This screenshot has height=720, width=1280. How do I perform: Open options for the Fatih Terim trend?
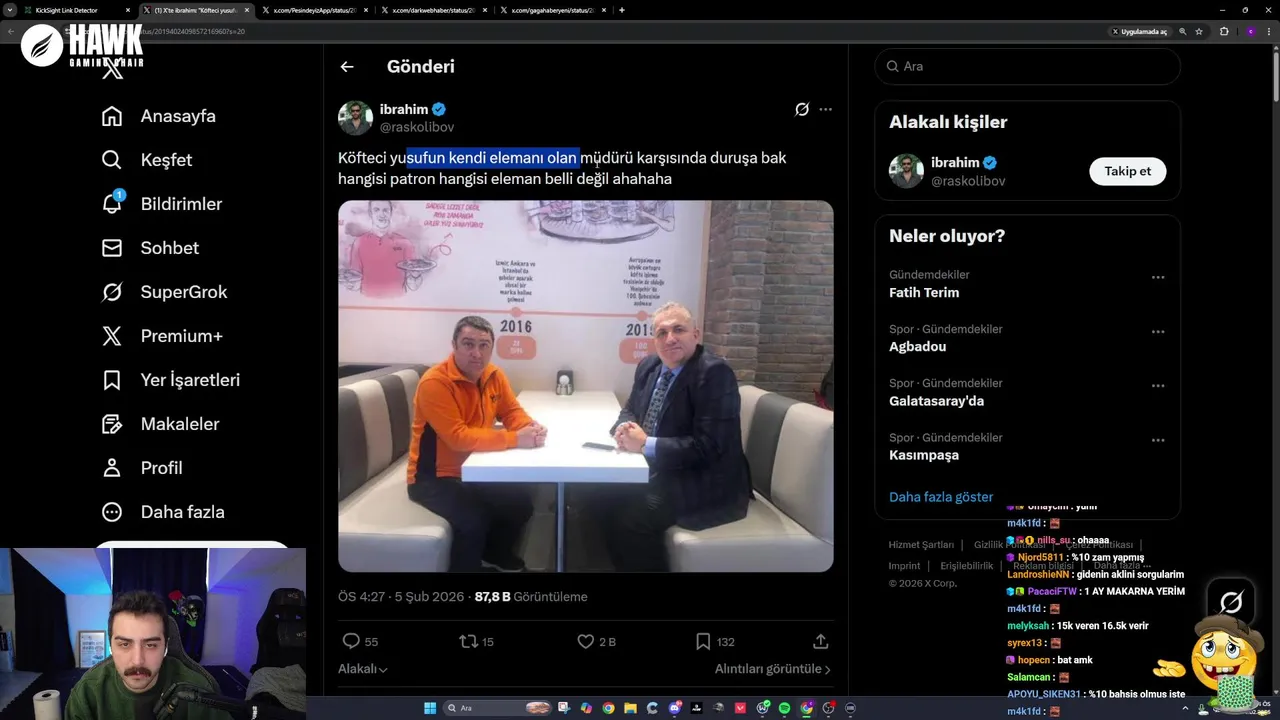[x=1157, y=277]
